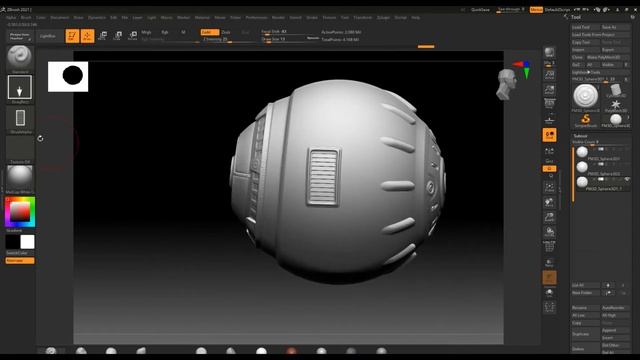Open the Standard brush selector thumbnail
640x360 pixels.
[x=19, y=57]
